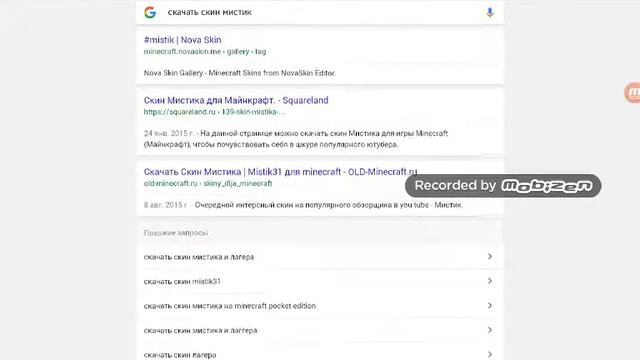Open arrow for 'скачать скин мистика и лагера'
Screen dimensions: 640x360
(x=490, y=256)
